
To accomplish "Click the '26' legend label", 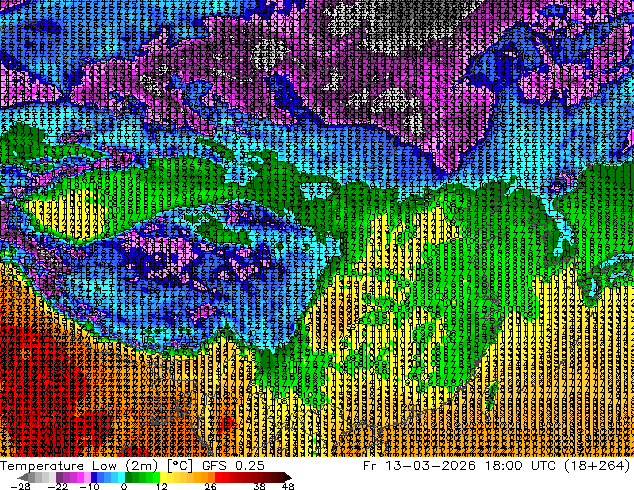I will pyautogui.click(x=210, y=486).
